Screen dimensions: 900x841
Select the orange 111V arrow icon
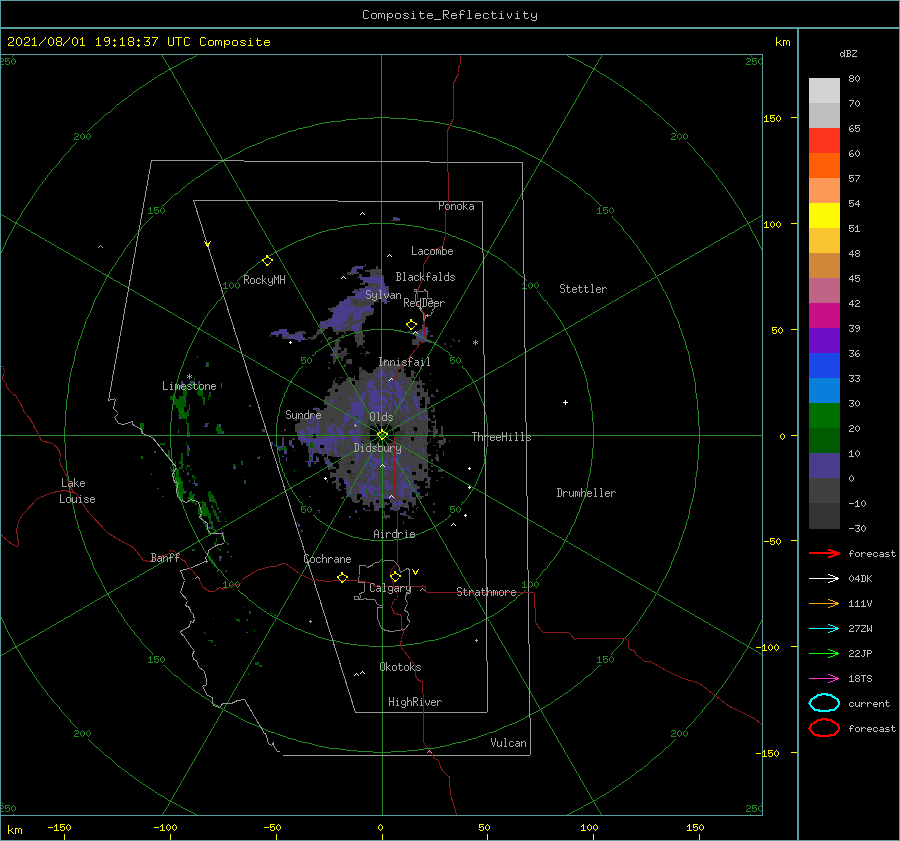coord(824,603)
